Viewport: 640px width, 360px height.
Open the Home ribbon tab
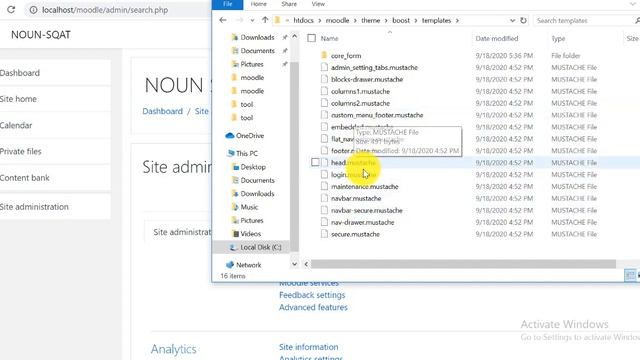(x=258, y=4)
